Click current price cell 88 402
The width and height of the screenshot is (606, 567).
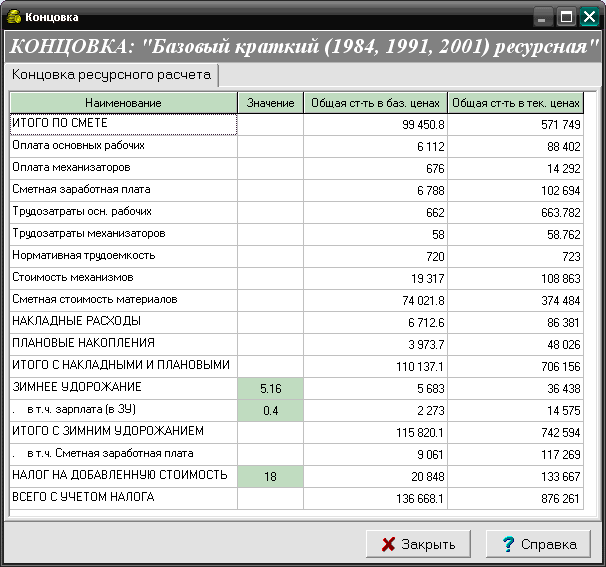[x=516, y=146]
